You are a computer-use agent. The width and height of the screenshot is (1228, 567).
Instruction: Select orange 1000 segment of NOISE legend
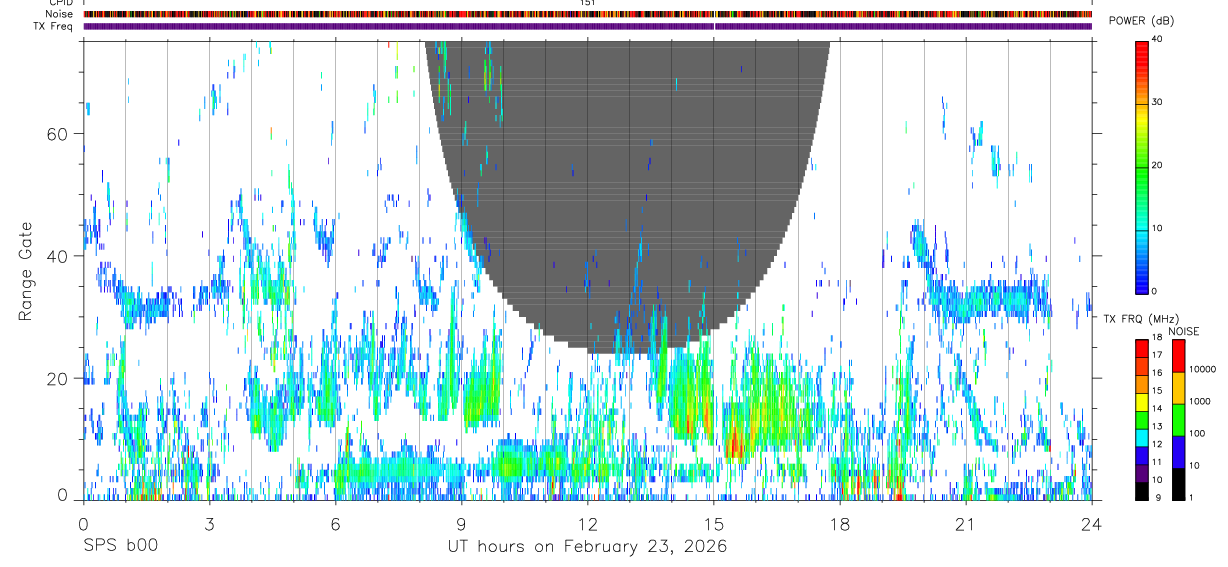[1178, 387]
